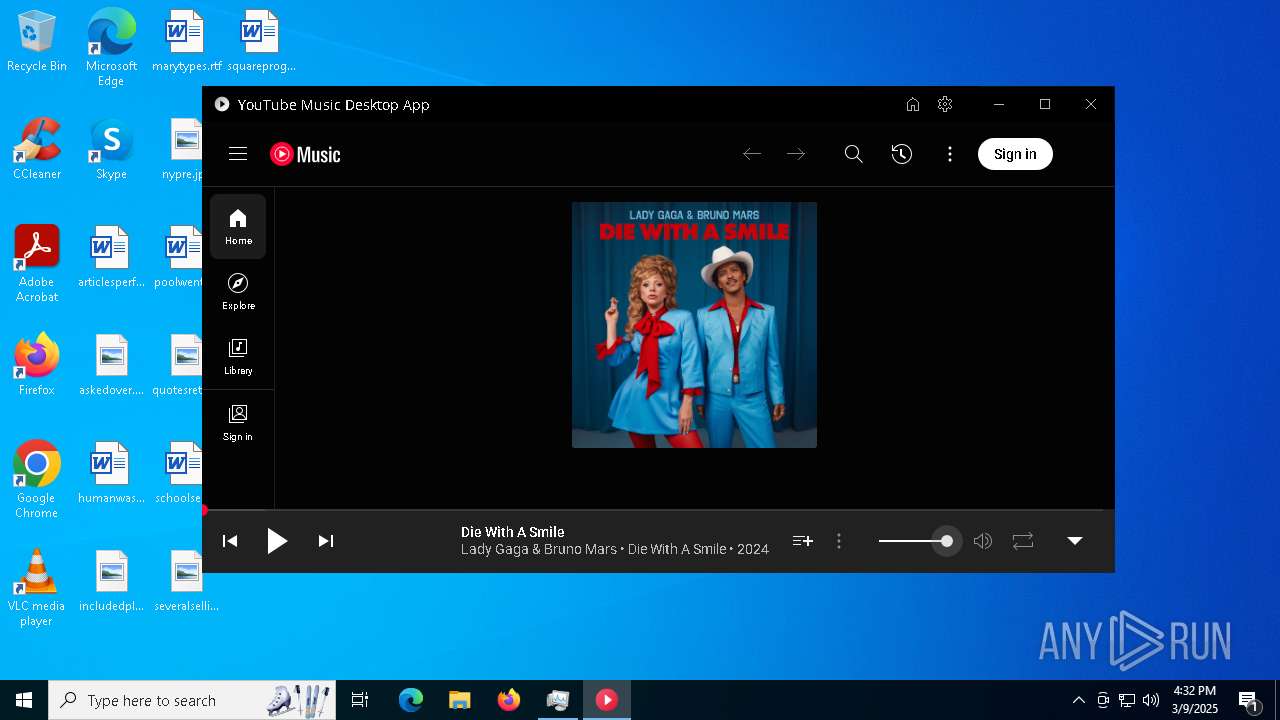This screenshot has width=1280, height=720.
Task: Click Die With A Smile album art
Action: click(x=694, y=325)
